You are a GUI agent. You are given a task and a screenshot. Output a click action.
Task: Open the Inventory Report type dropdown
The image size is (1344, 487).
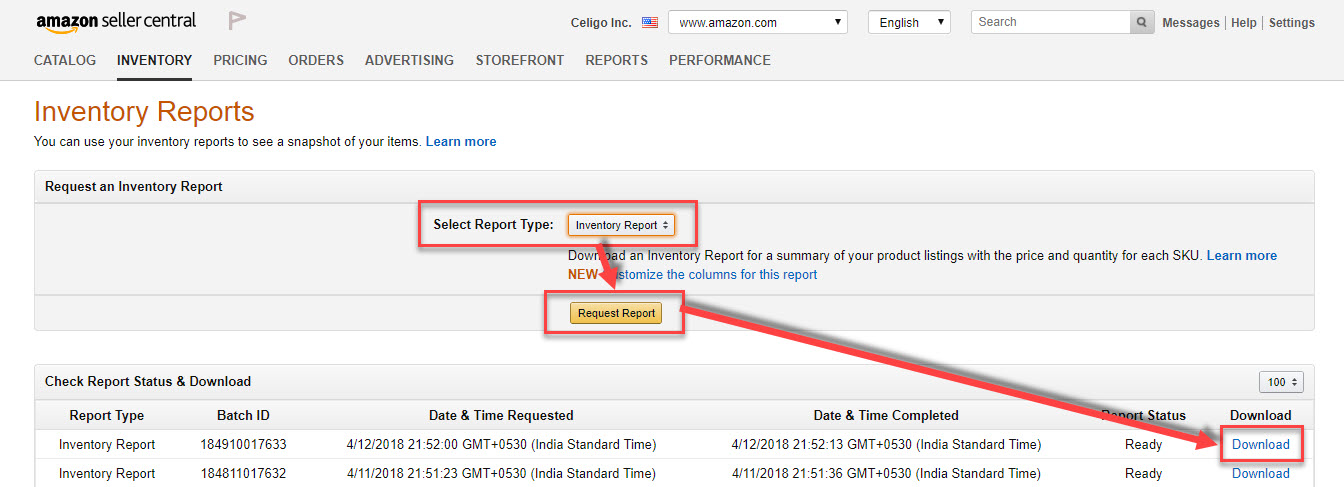[x=621, y=225]
